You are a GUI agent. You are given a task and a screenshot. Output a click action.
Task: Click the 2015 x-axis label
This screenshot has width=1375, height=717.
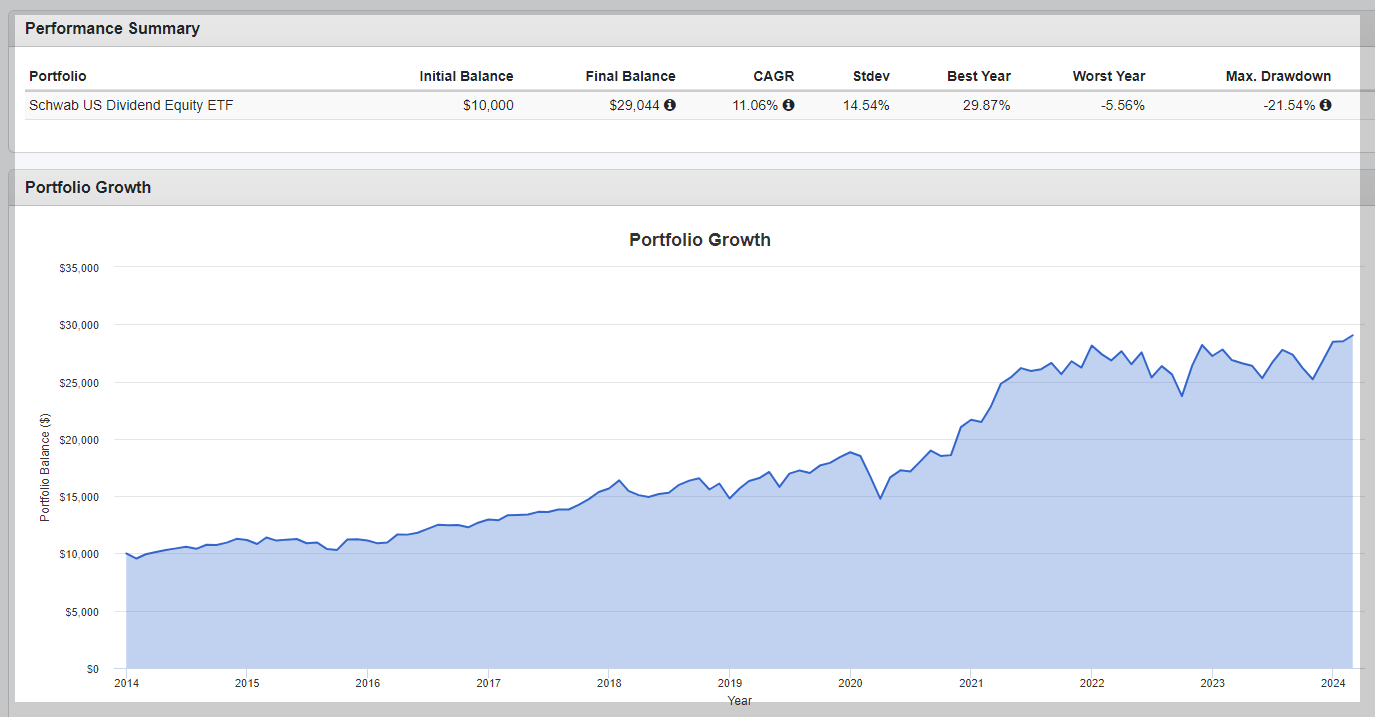[247, 684]
